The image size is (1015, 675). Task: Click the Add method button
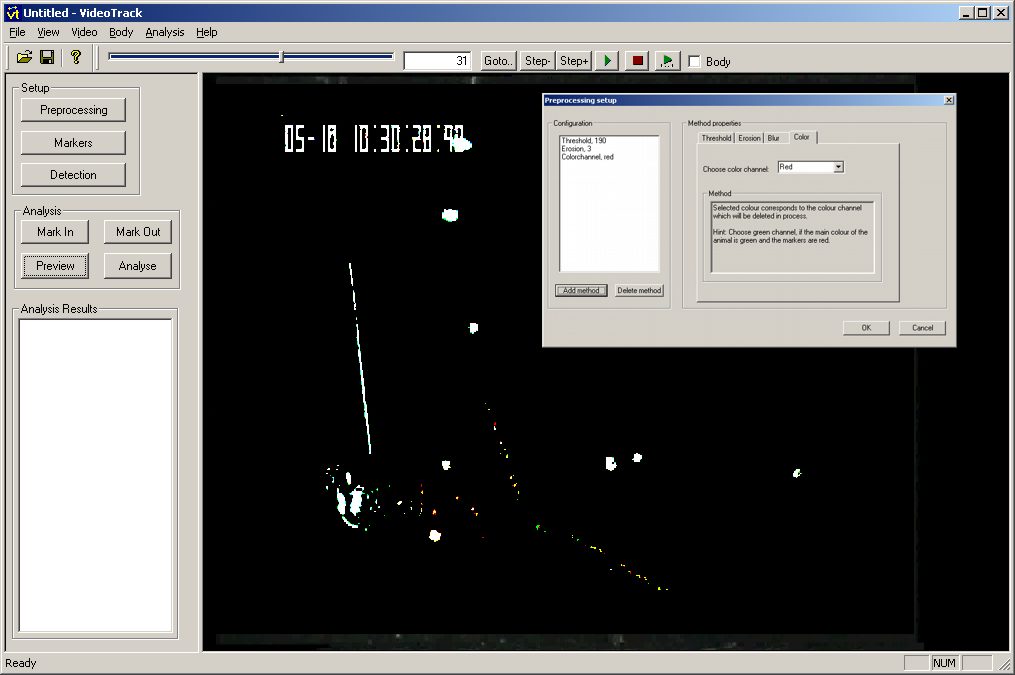click(x=581, y=291)
